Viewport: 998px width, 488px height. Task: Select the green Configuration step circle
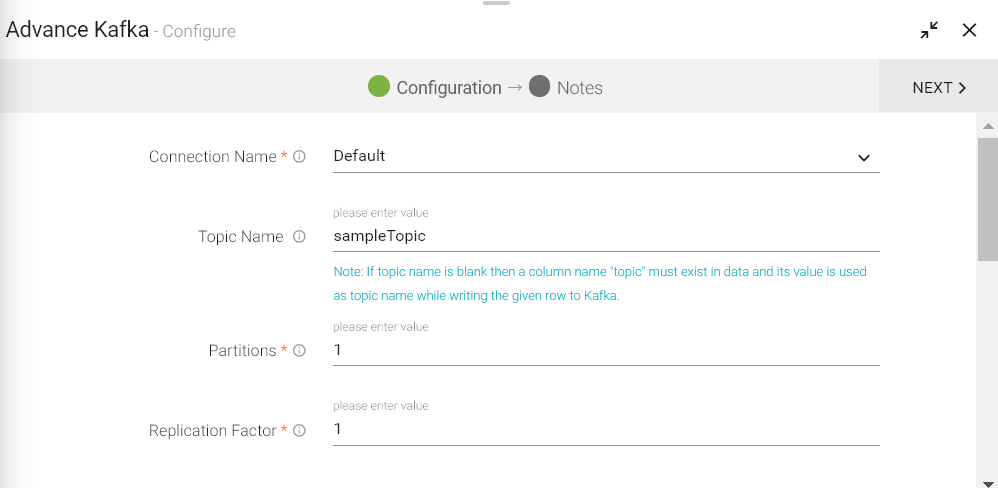coord(378,87)
